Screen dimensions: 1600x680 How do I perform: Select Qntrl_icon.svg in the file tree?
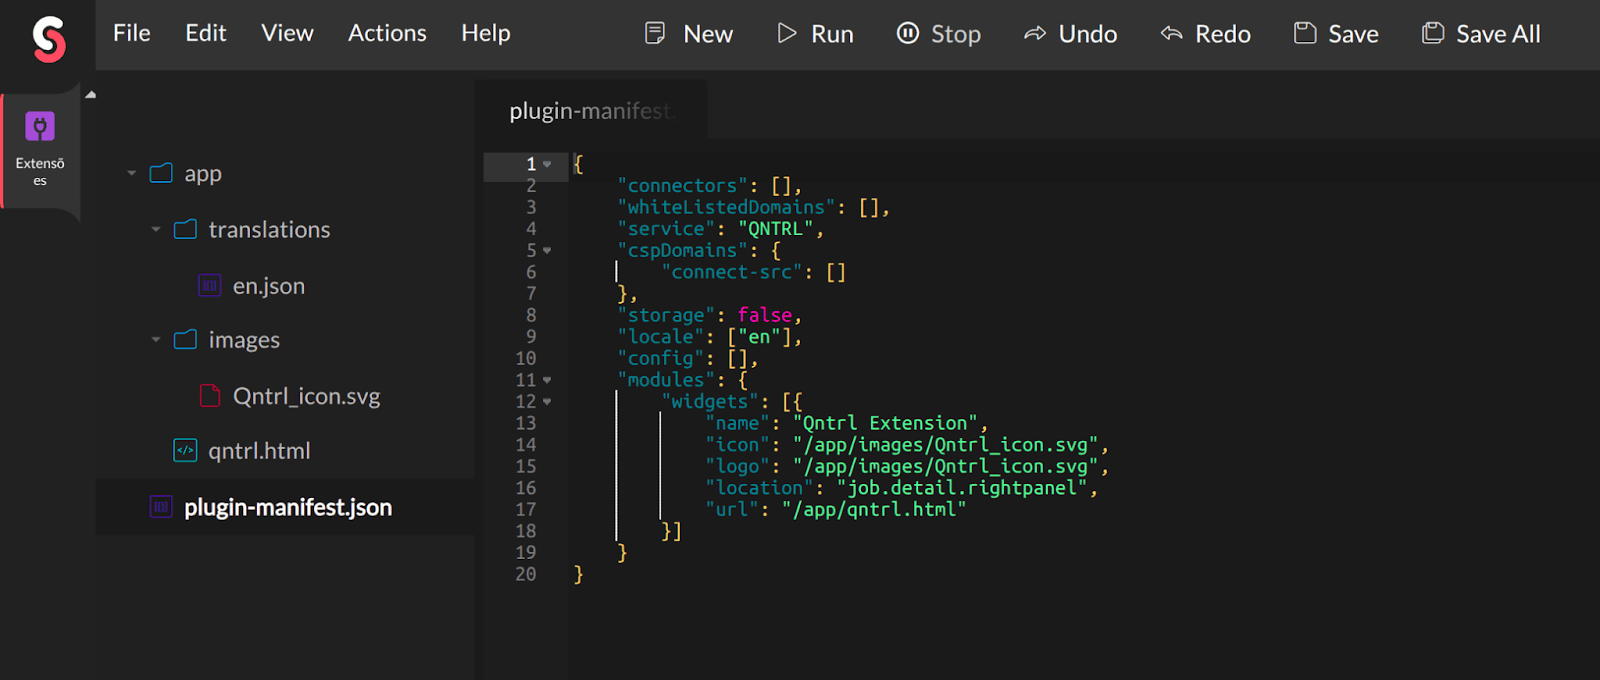(x=306, y=396)
